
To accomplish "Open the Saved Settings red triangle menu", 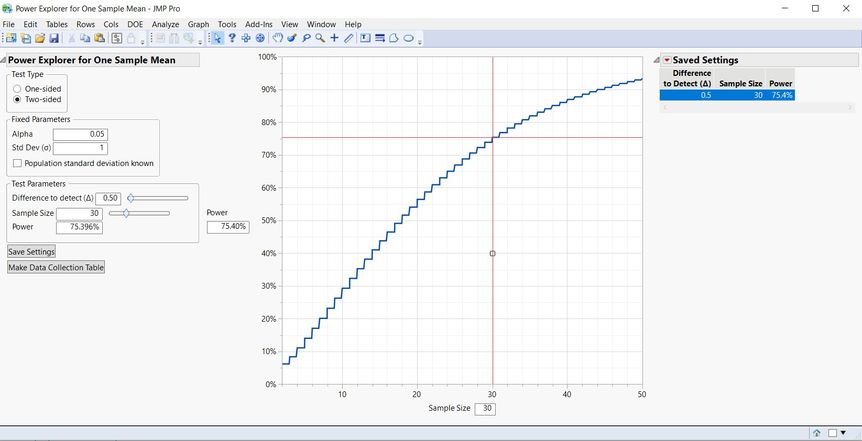I will (x=667, y=60).
